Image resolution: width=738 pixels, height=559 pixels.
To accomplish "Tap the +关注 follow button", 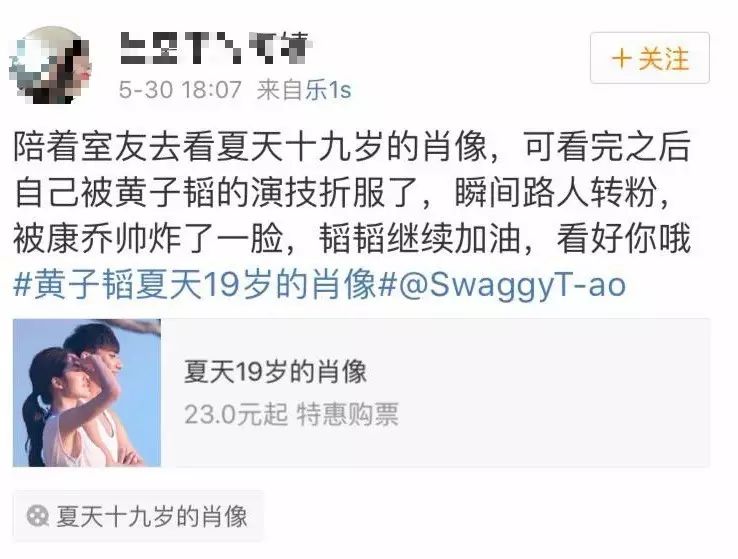I will [x=650, y=58].
